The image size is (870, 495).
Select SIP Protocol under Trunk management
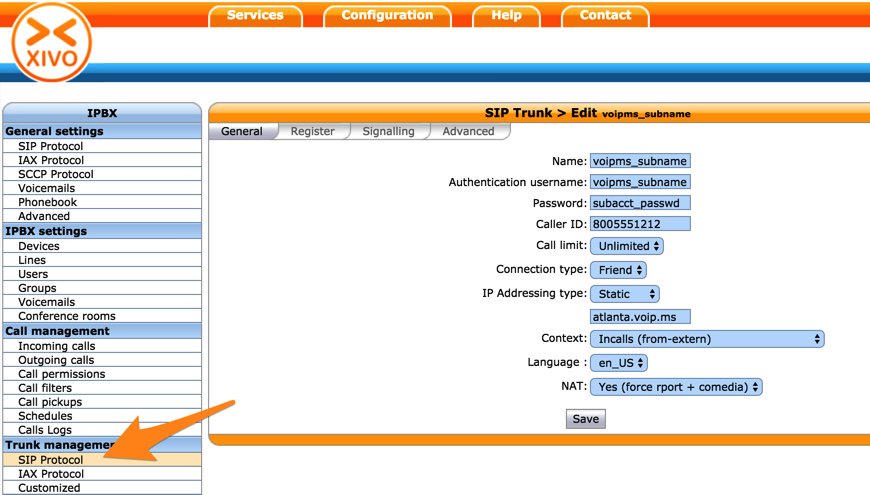[x=102, y=459]
